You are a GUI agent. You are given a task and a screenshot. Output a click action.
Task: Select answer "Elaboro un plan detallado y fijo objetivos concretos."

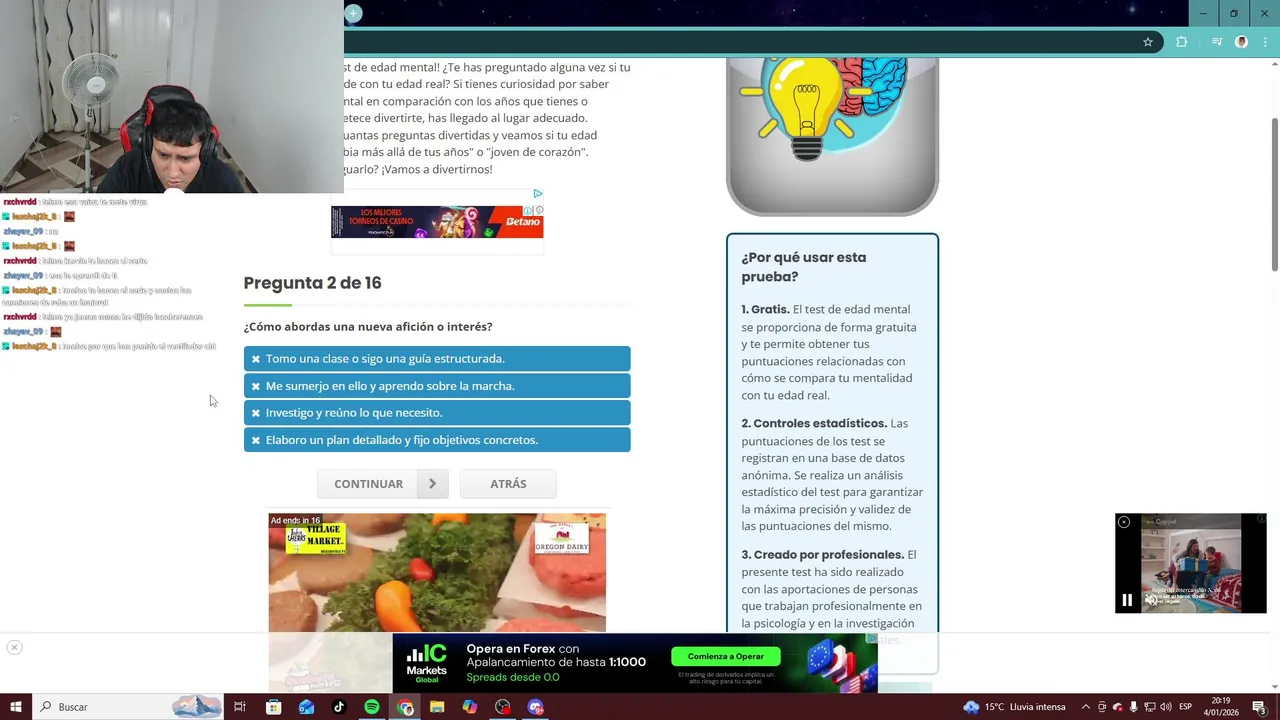click(x=437, y=440)
